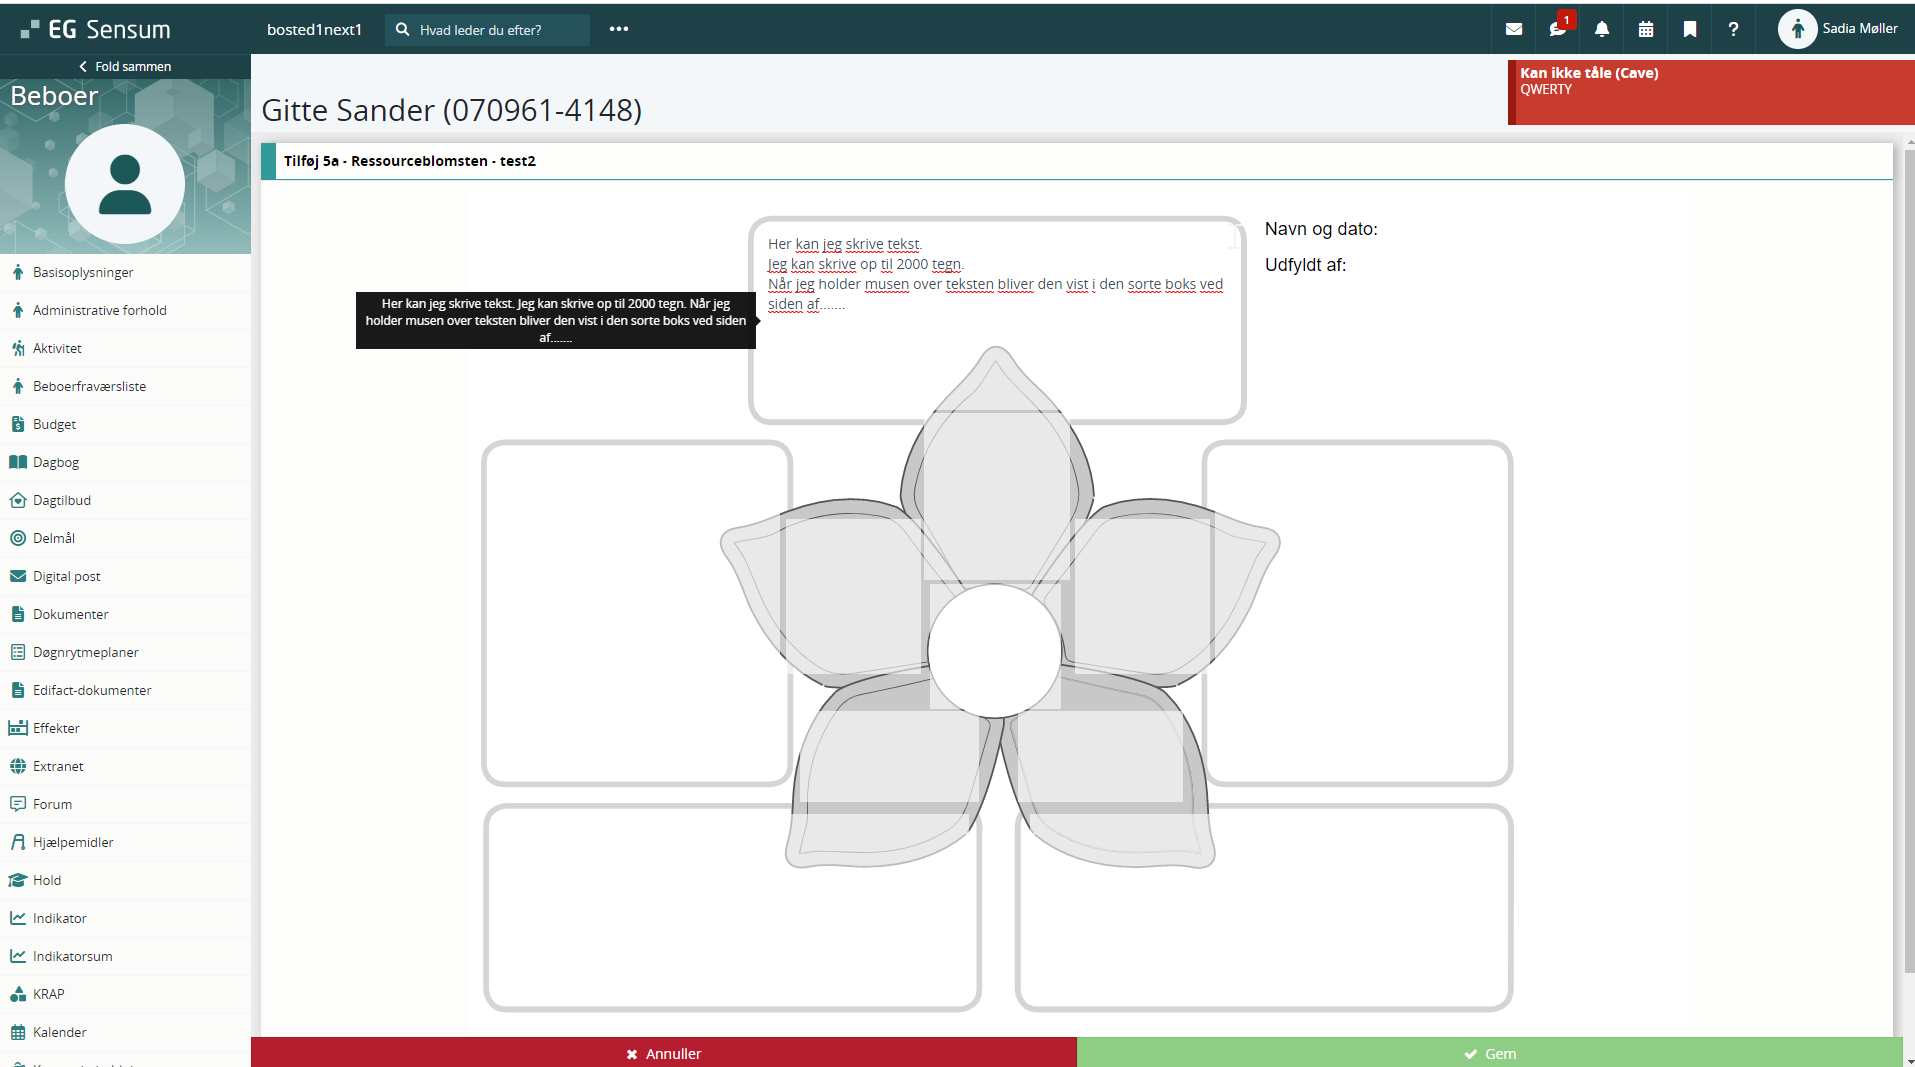Open the calendar icon in top bar
This screenshot has width=1915, height=1067.
[x=1646, y=29]
